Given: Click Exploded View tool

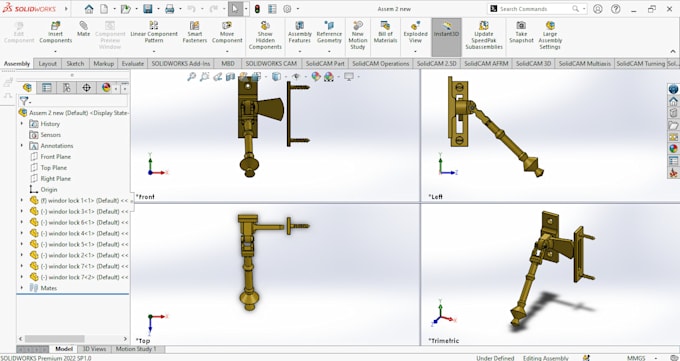Looking at the screenshot, I should (x=415, y=33).
